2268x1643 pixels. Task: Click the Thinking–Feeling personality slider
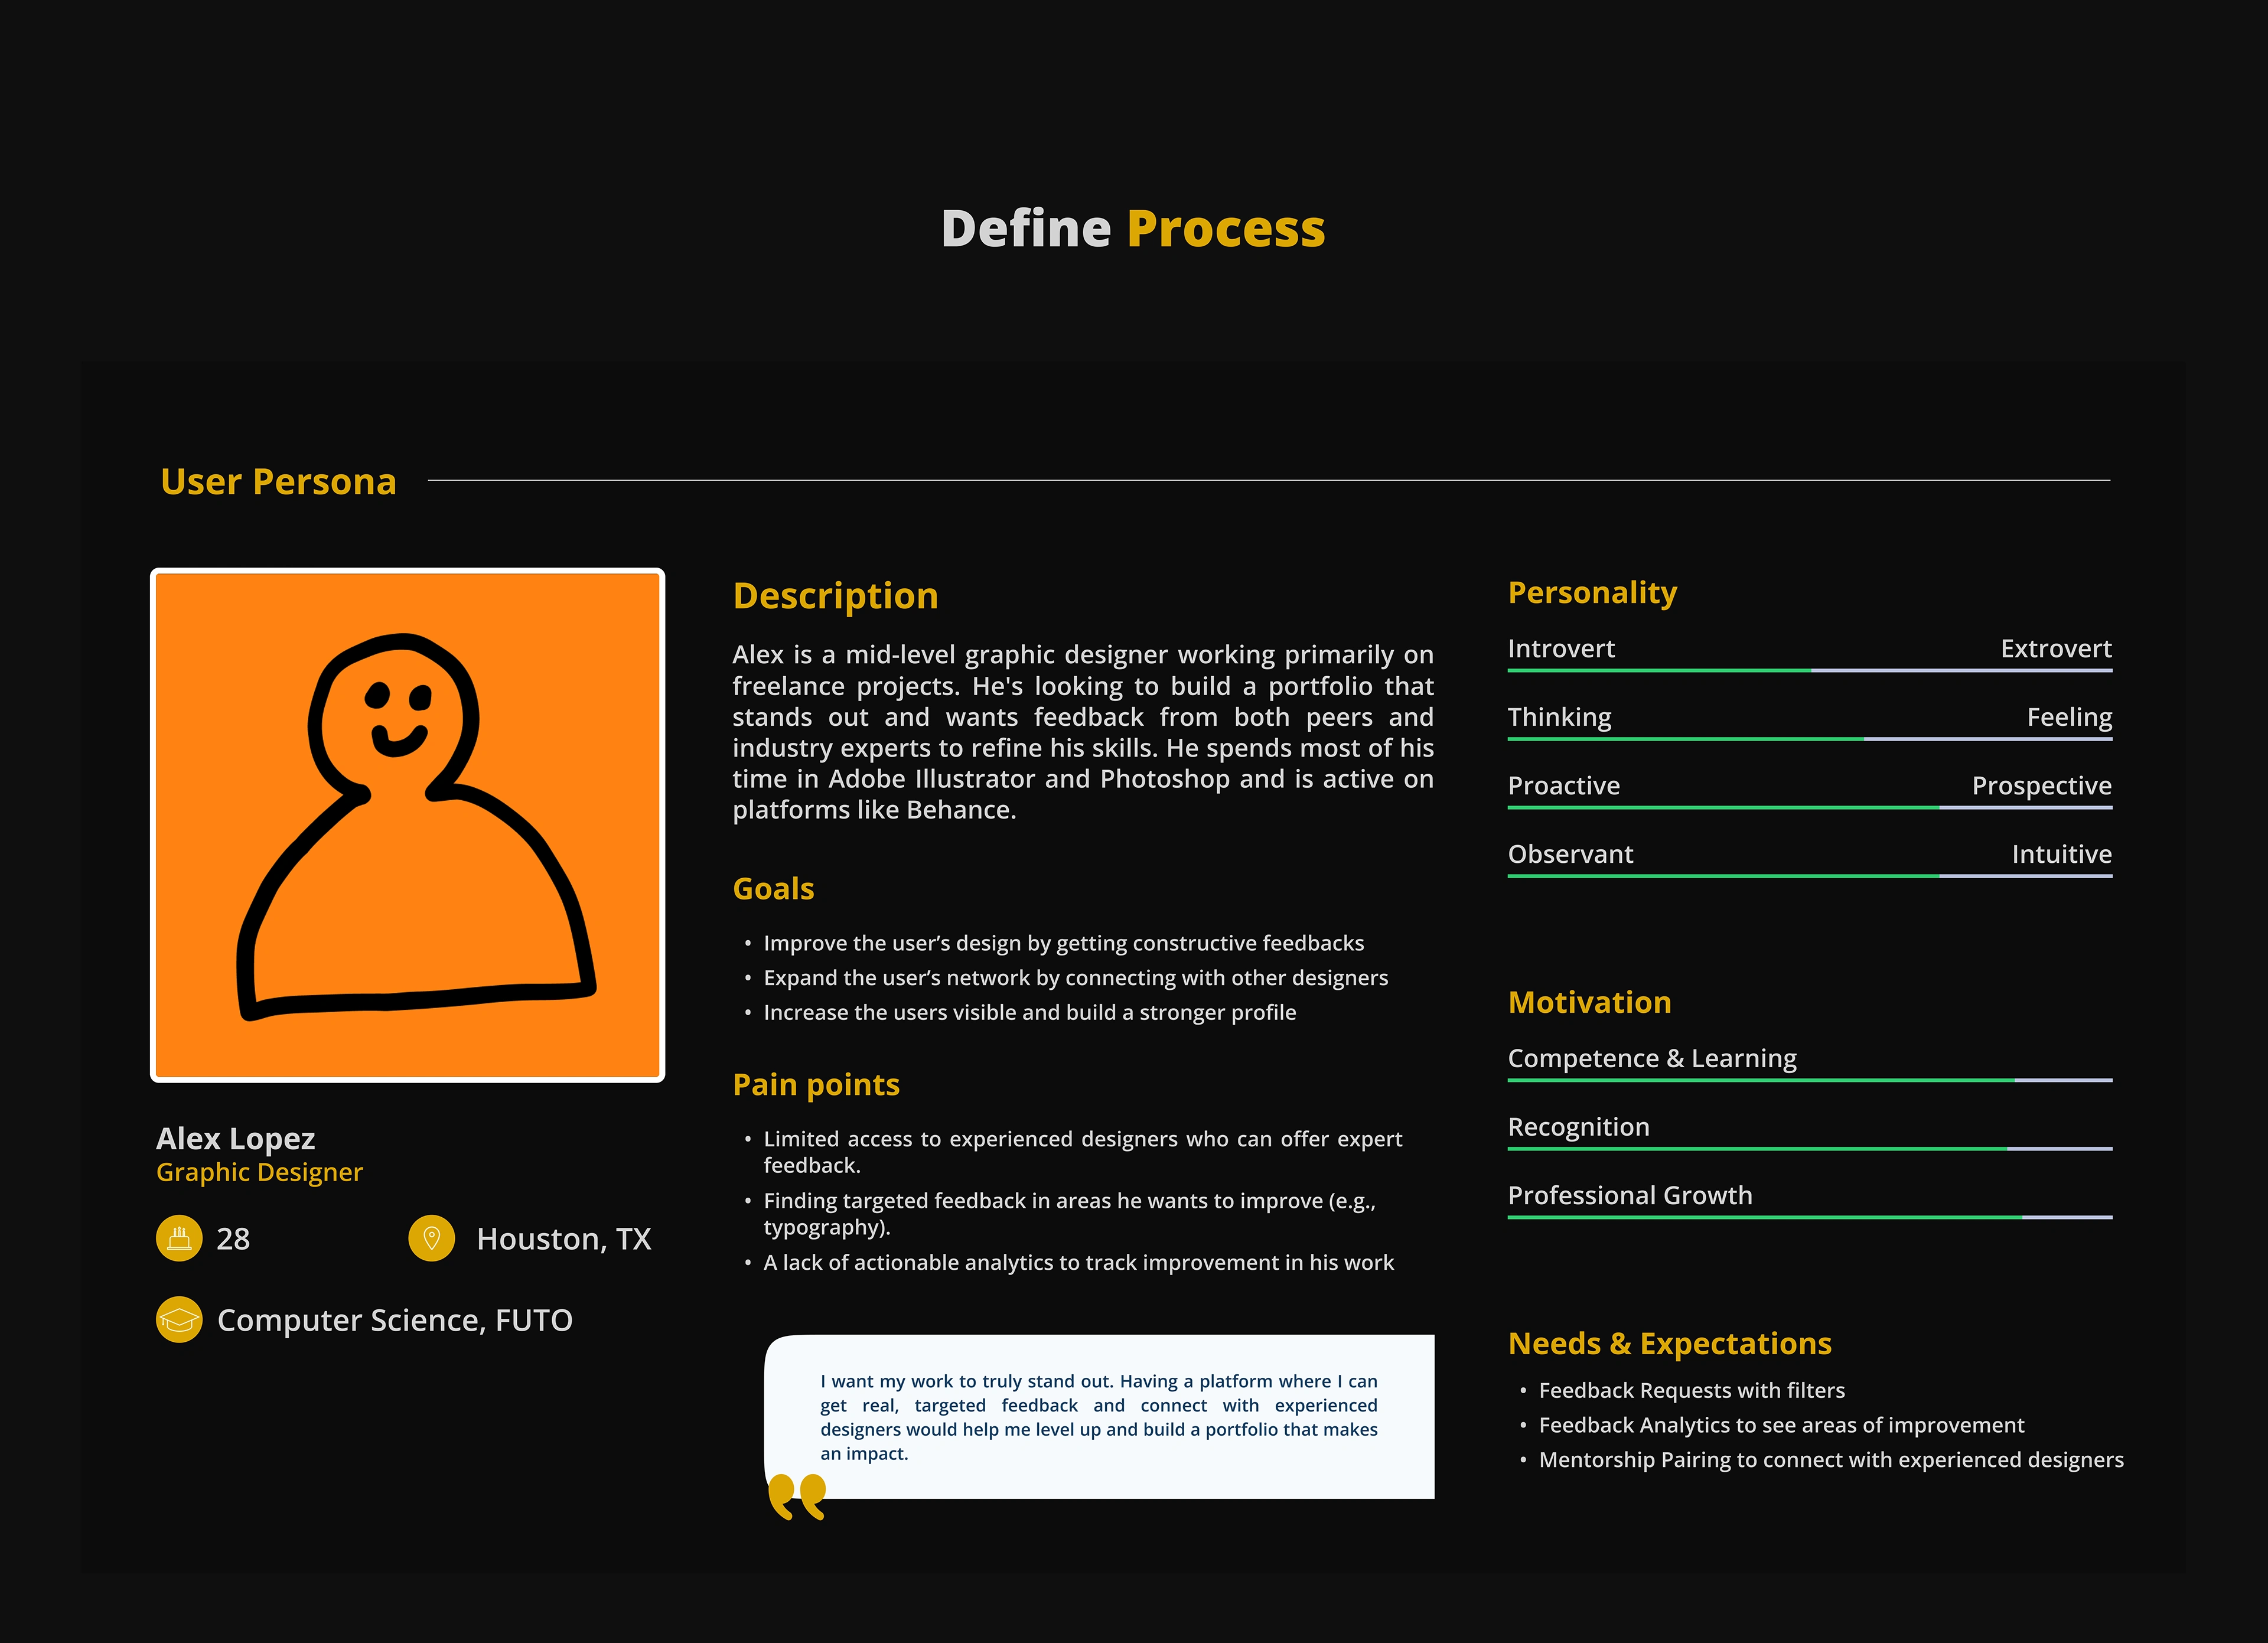(1809, 739)
